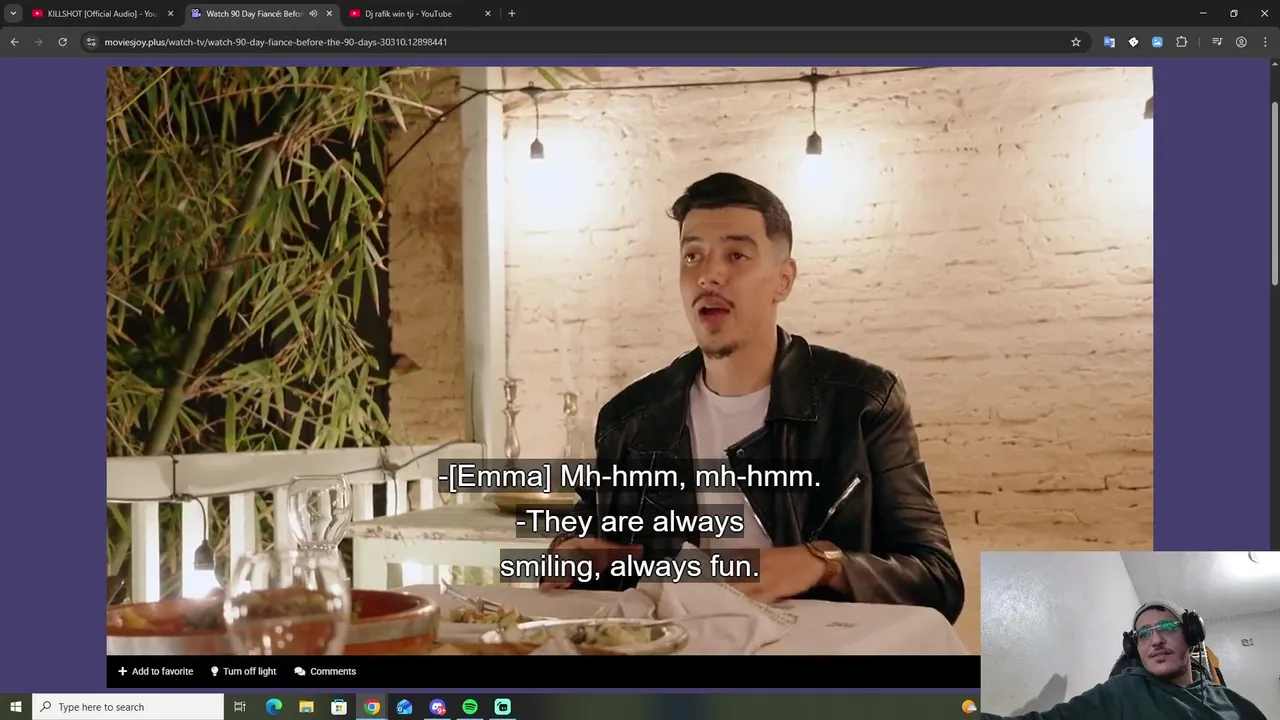Bookmark this page with the star icon
The width and height of the screenshot is (1280, 720).
pos(1076,42)
